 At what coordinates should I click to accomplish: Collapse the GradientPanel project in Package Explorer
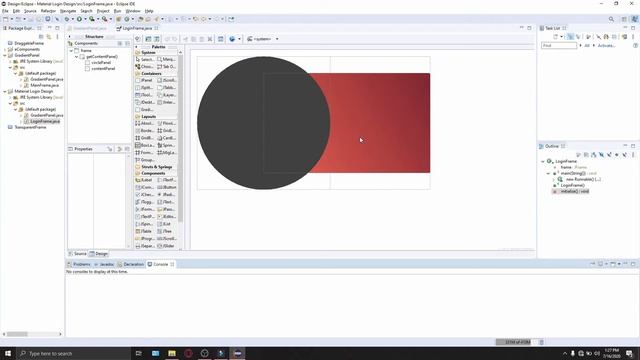[x=4, y=55]
